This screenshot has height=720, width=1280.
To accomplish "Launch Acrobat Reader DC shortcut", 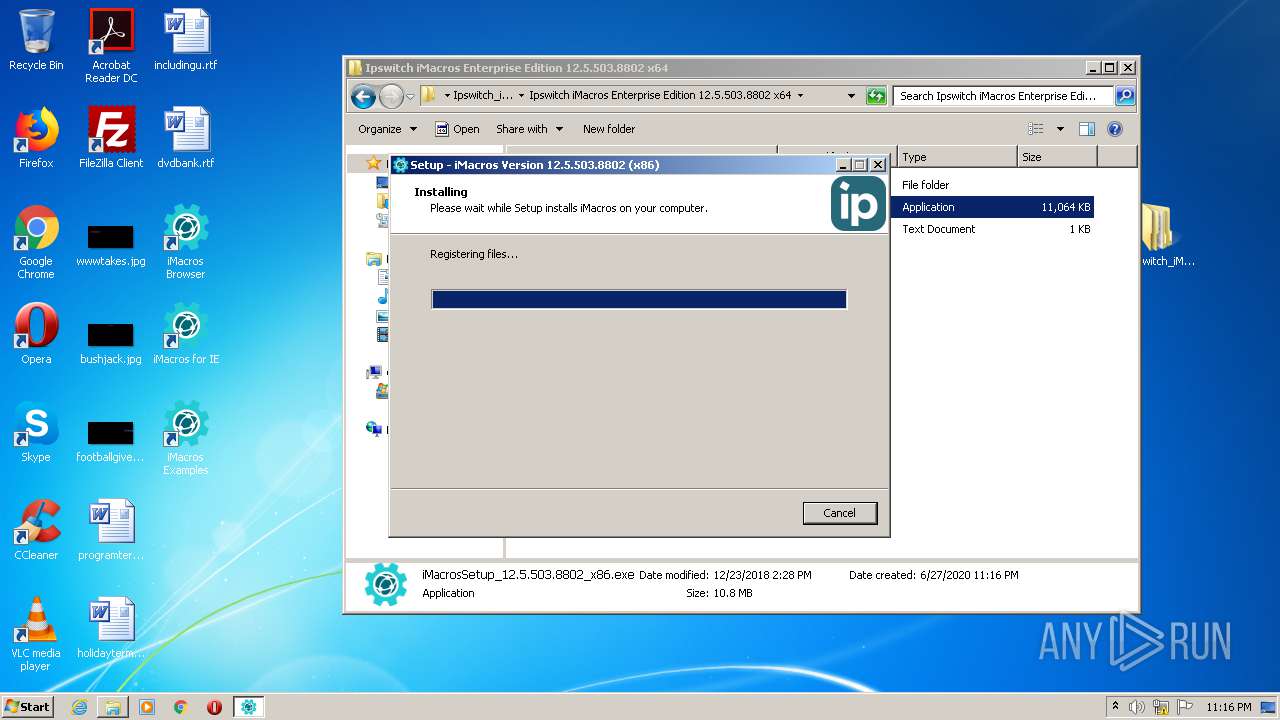I will click(111, 46).
